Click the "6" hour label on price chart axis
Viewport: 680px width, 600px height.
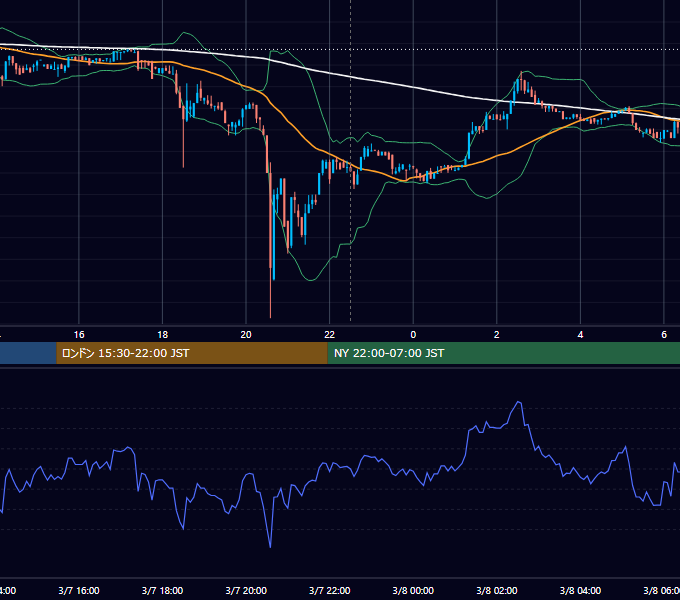[x=664, y=334]
